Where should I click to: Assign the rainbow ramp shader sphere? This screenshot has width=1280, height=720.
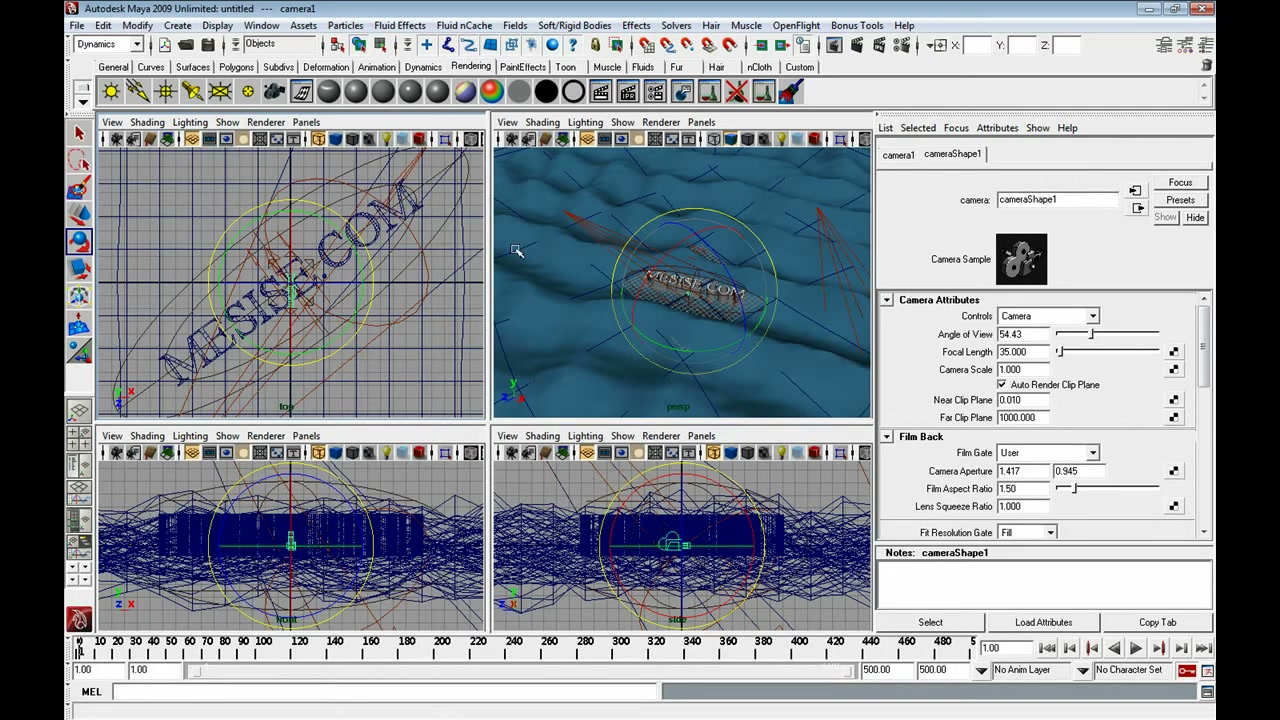pyautogui.click(x=492, y=92)
